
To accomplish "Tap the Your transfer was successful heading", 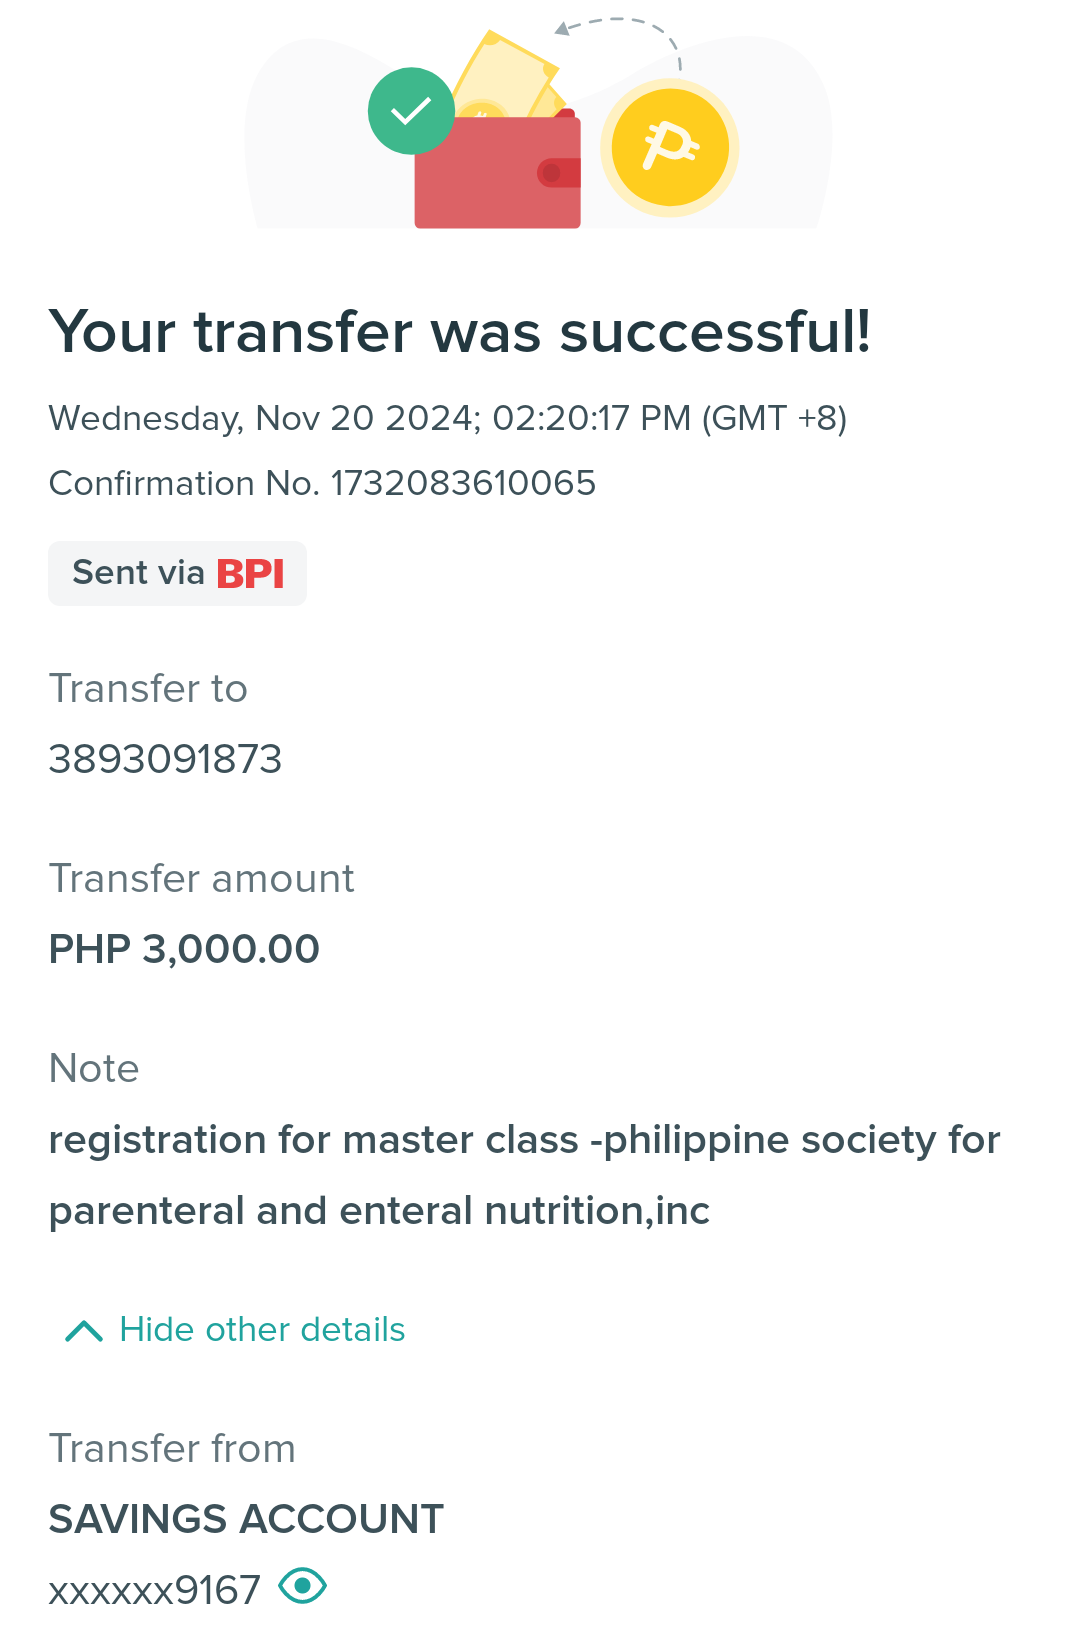I will [460, 332].
